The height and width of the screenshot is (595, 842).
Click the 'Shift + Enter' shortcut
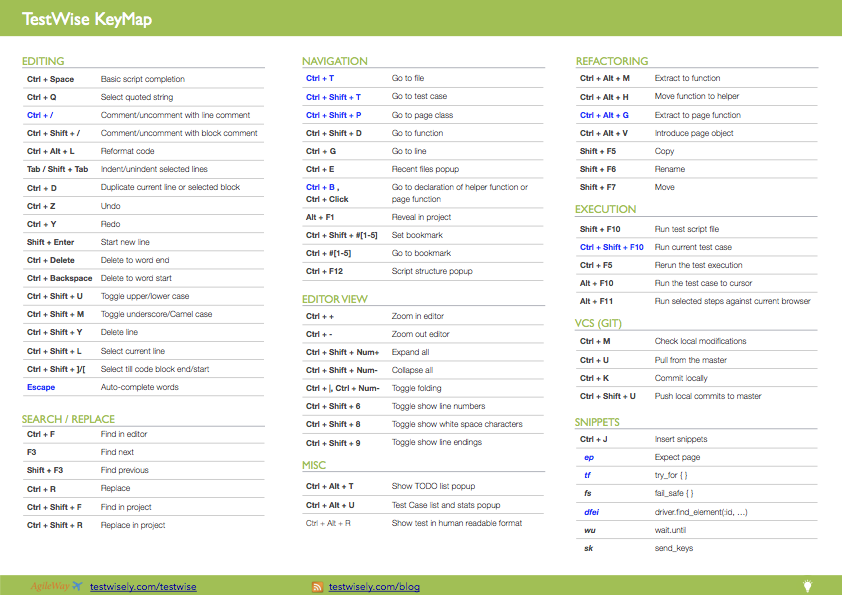(50, 242)
